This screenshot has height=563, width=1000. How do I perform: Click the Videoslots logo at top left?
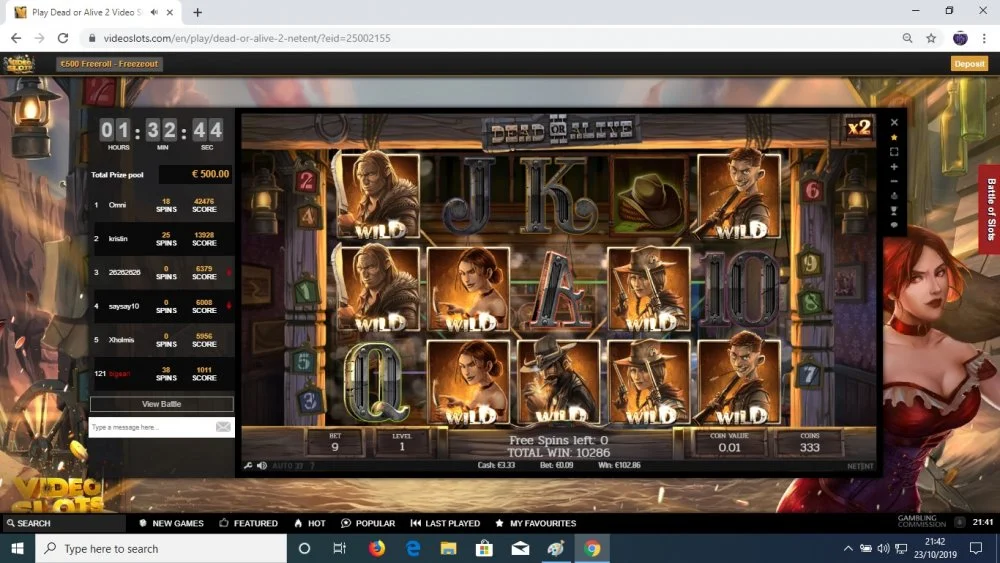pyautogui.click(x=19, y=64)
